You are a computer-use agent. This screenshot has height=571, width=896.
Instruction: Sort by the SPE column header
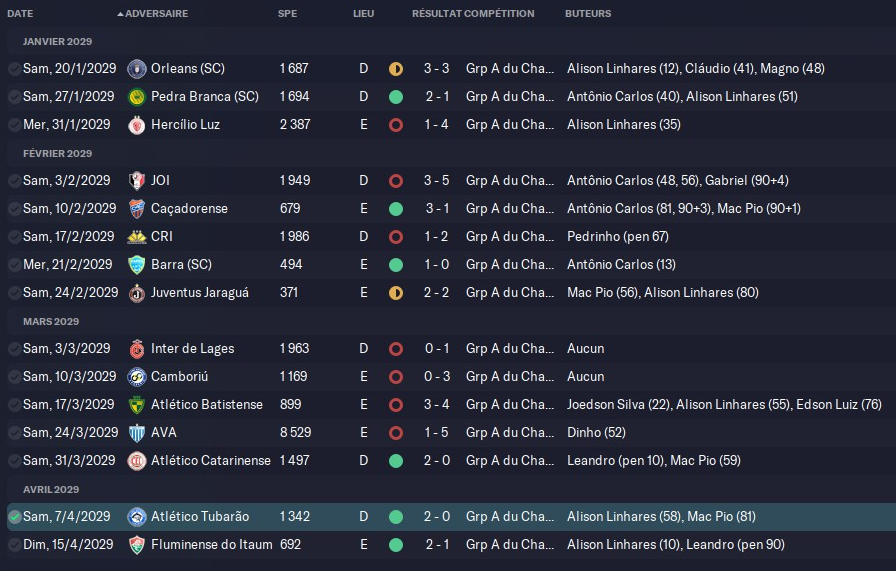pos(287,14)
